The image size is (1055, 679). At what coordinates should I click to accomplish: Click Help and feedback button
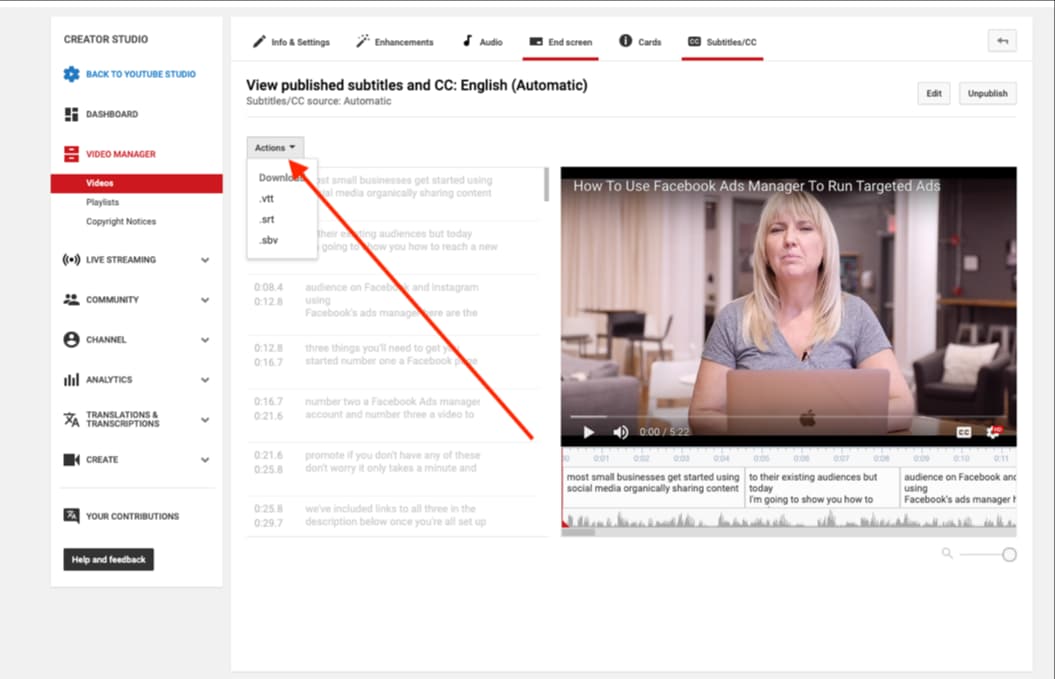(109, 559)
